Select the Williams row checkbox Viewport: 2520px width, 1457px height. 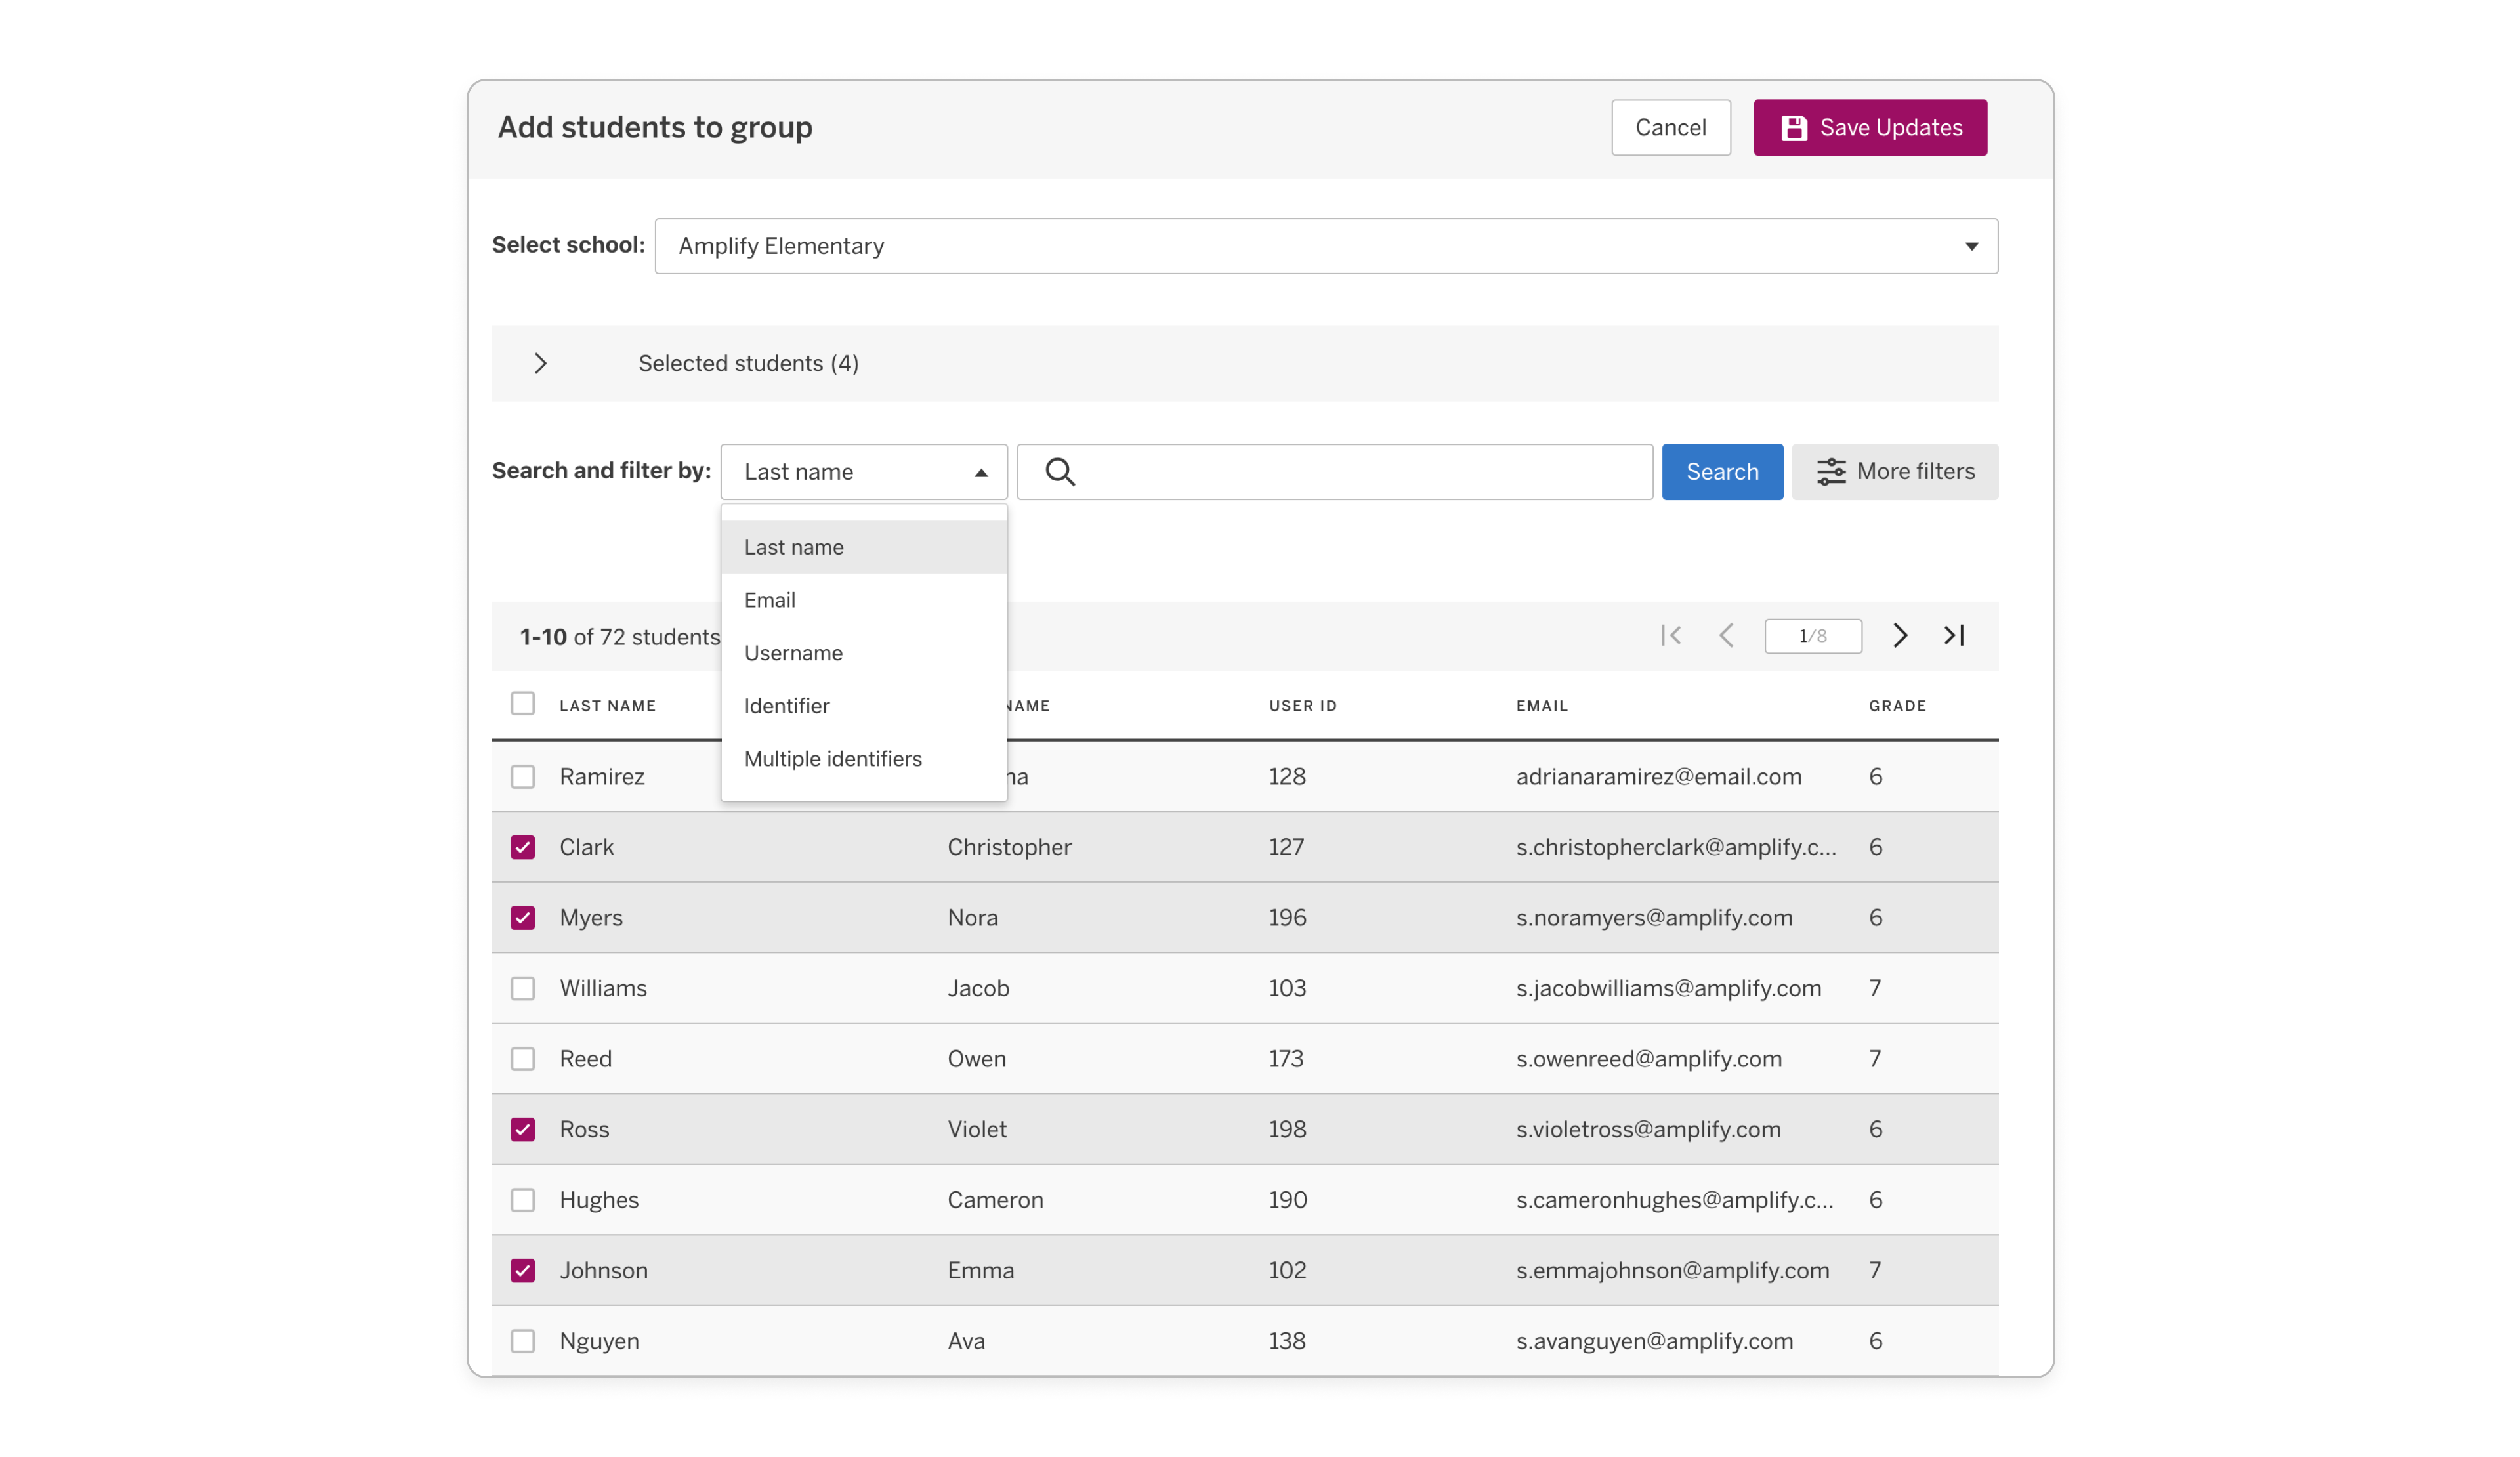point(523,988)
